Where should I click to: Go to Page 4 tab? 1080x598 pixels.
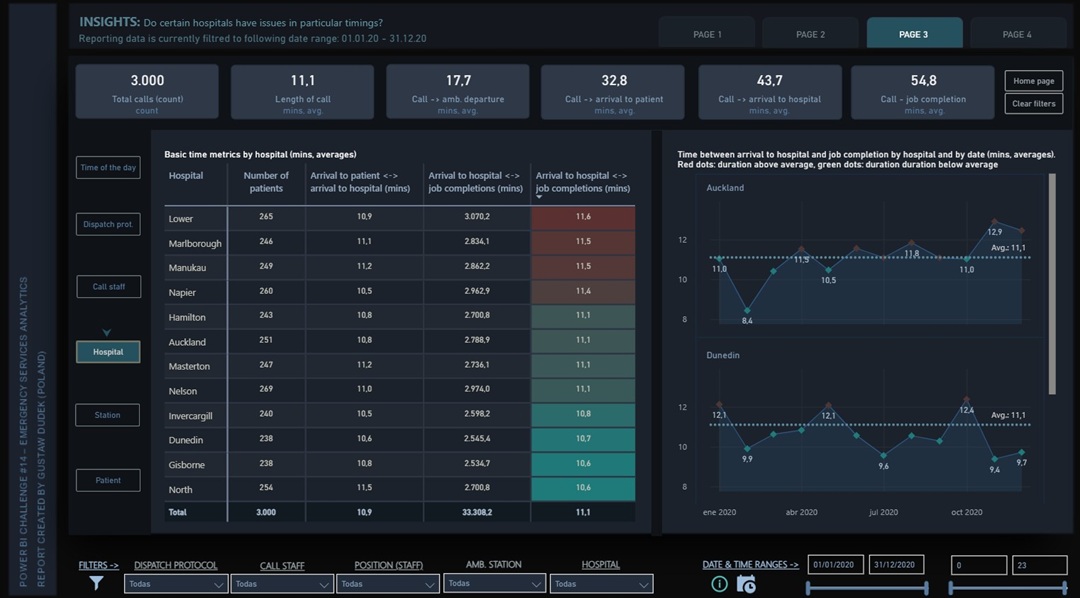click(x=1017, y=34)
